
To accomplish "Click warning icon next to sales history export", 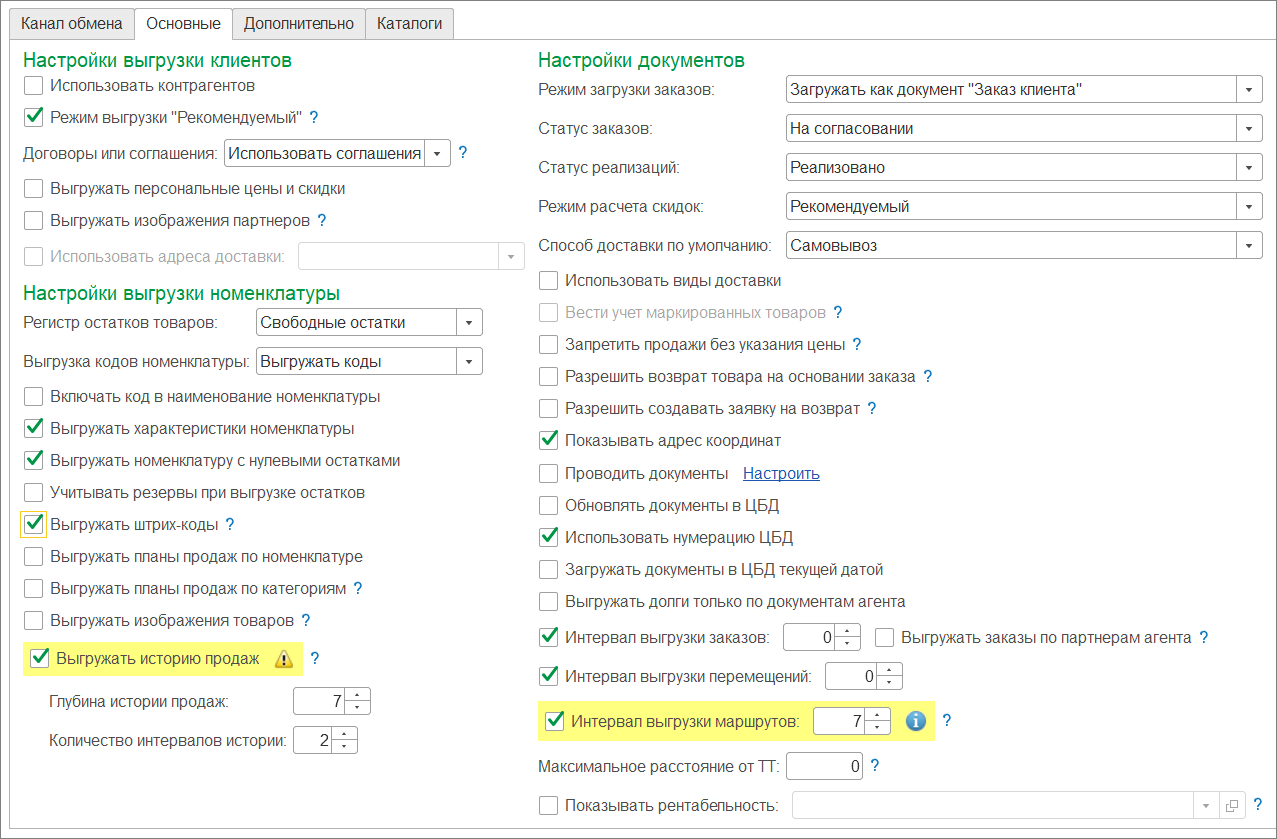I will [x=284, y=659].
